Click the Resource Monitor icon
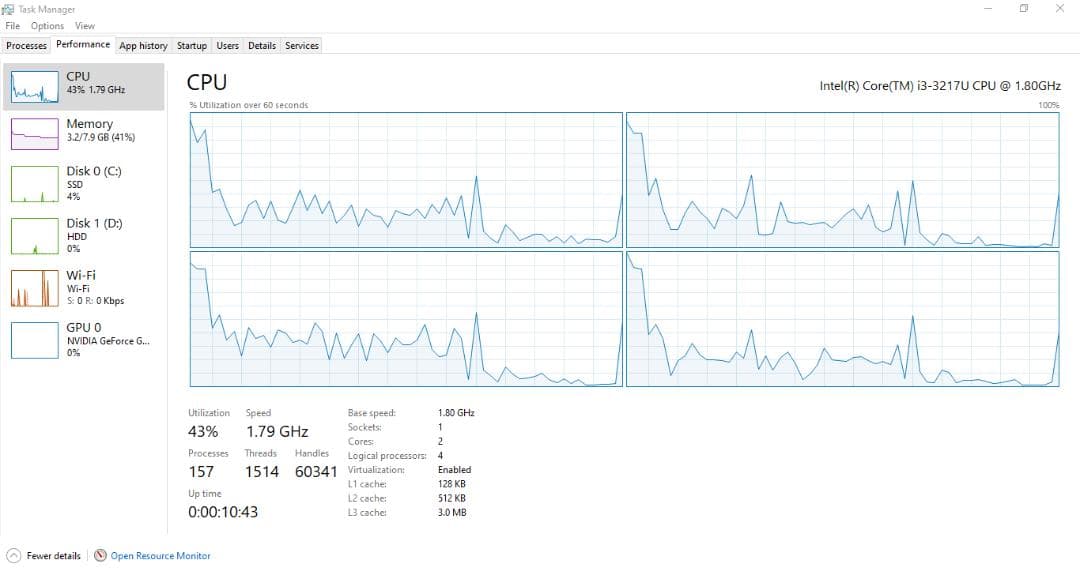 point(100,556)
